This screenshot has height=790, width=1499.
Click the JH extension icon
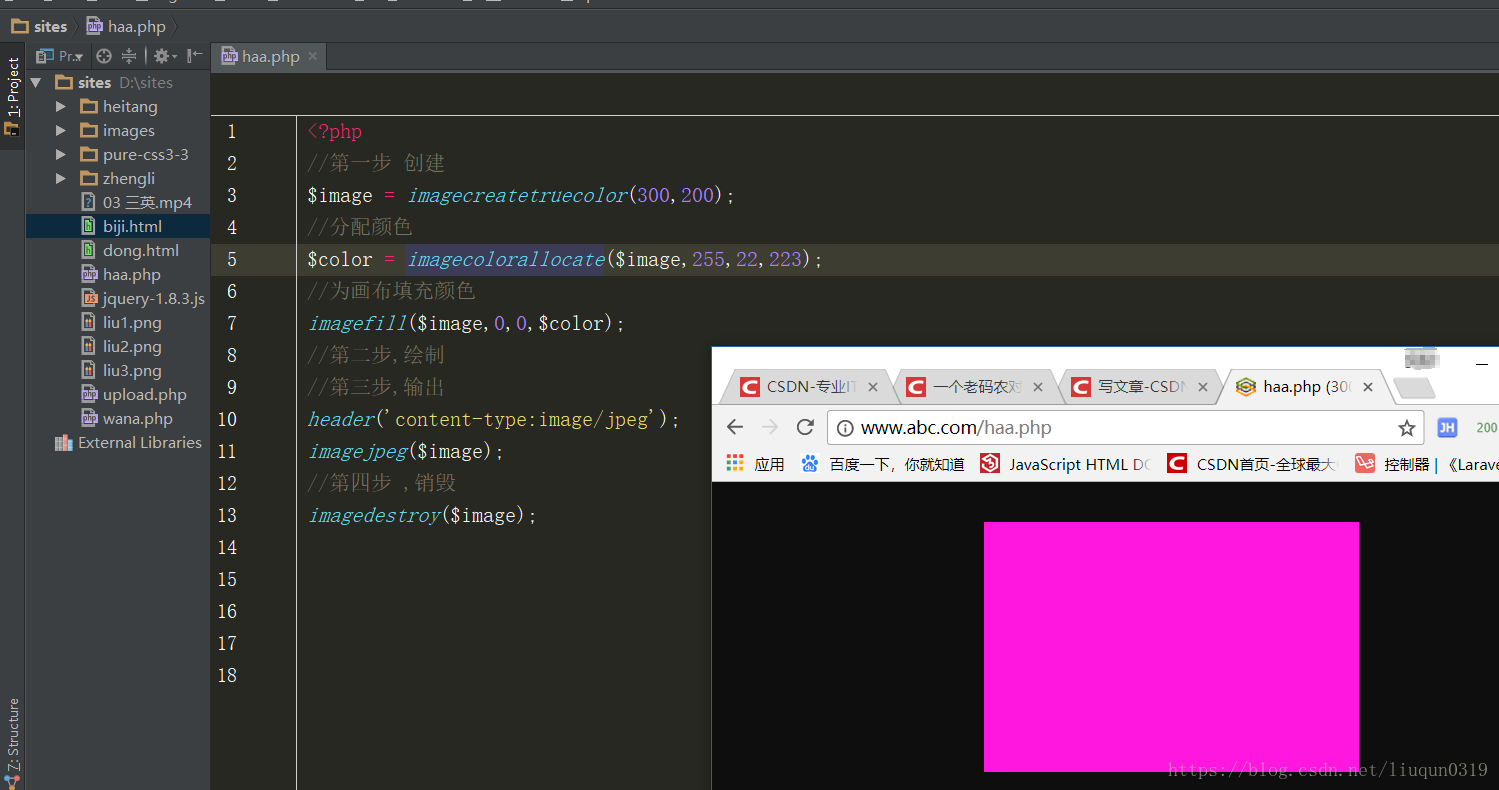(1447, 428)
